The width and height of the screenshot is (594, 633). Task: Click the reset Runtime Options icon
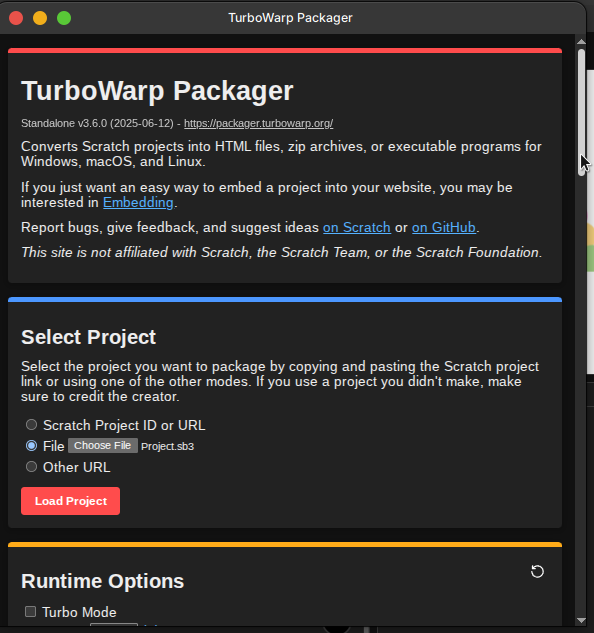click(537, 571)
